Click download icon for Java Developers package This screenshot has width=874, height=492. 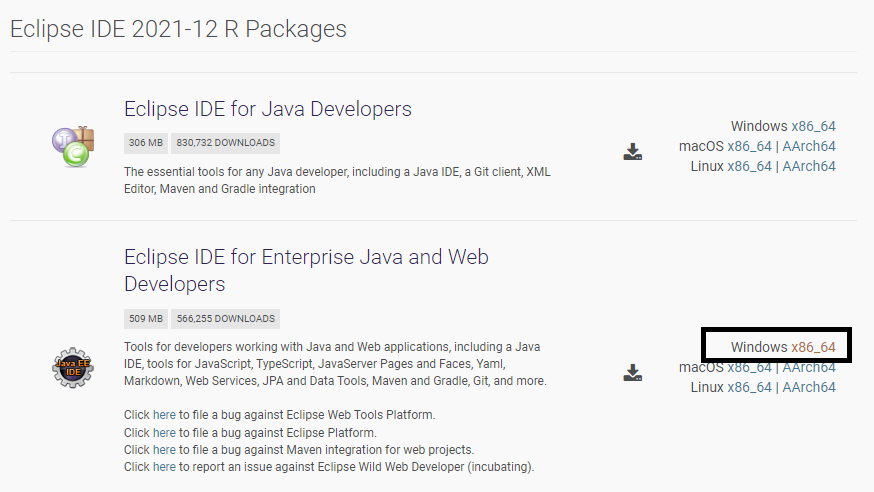[x=633, y=152]
